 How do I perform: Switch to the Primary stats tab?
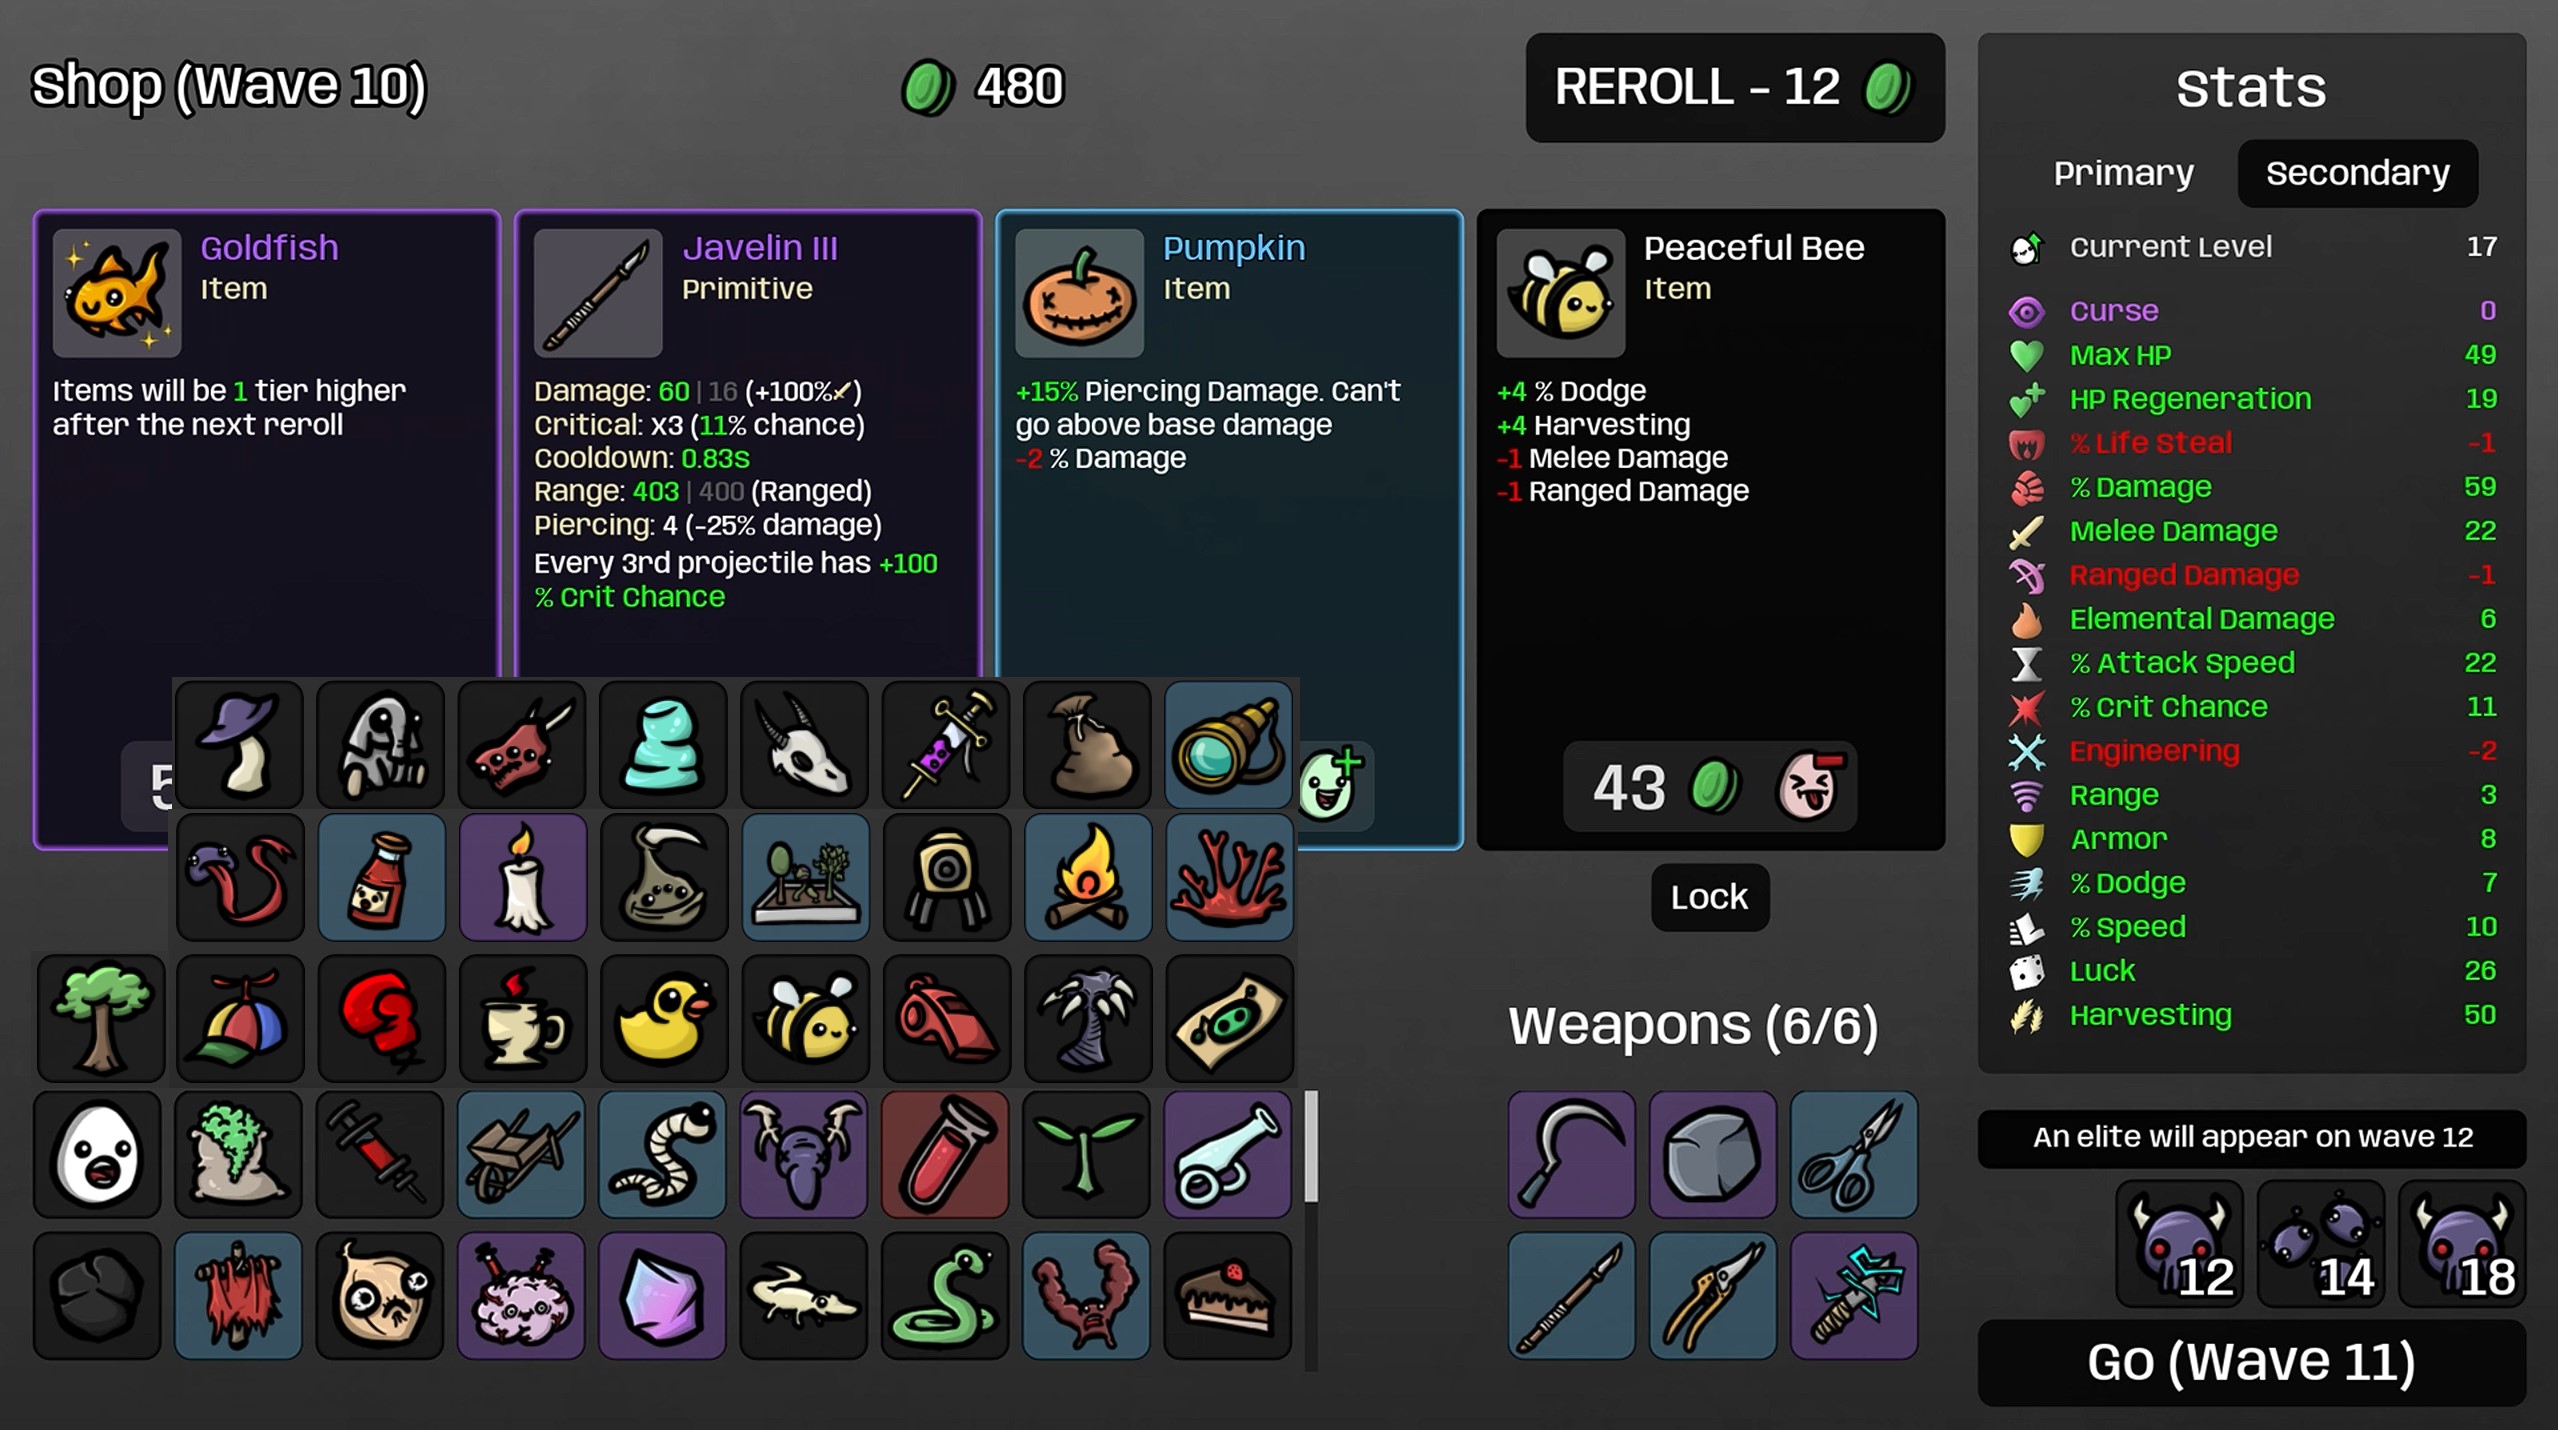pyautogui.click(x=2123, y=173)
